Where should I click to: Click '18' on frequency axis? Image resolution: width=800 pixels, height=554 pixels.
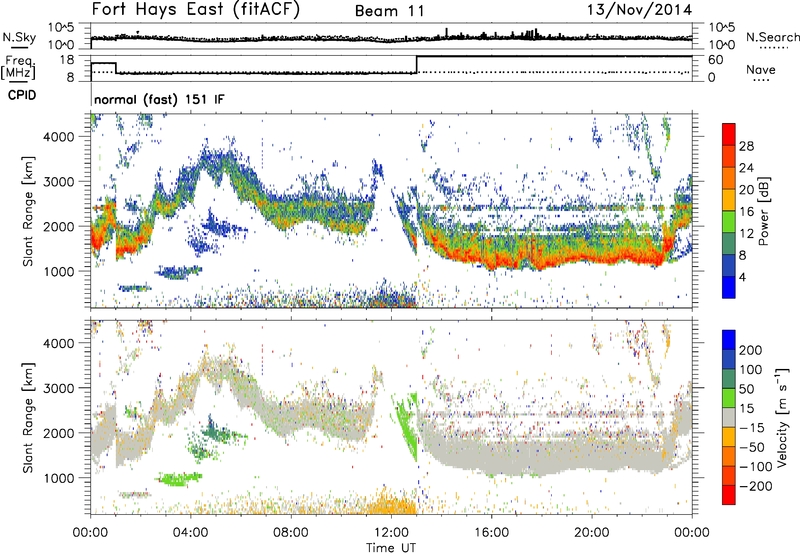point(66,60)
